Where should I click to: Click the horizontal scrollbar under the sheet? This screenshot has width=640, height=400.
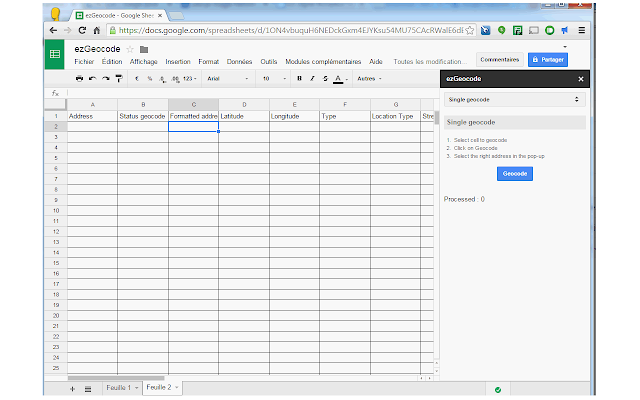coord(116,378)
